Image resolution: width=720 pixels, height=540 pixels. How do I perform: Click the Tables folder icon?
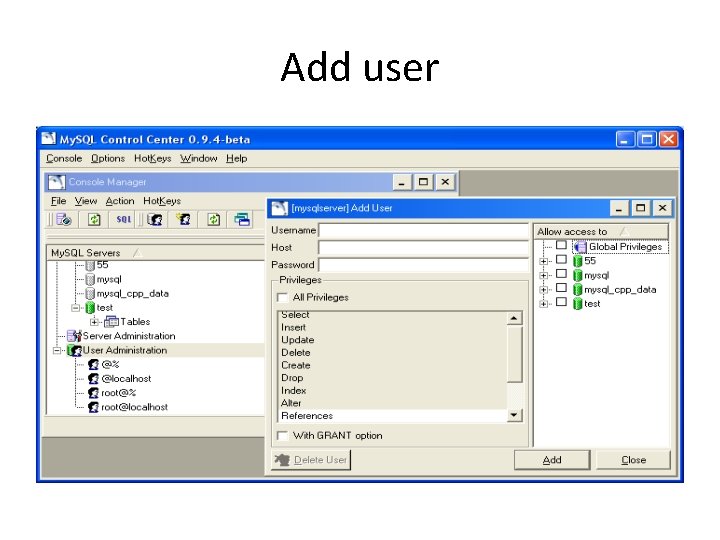pos(111,321)
